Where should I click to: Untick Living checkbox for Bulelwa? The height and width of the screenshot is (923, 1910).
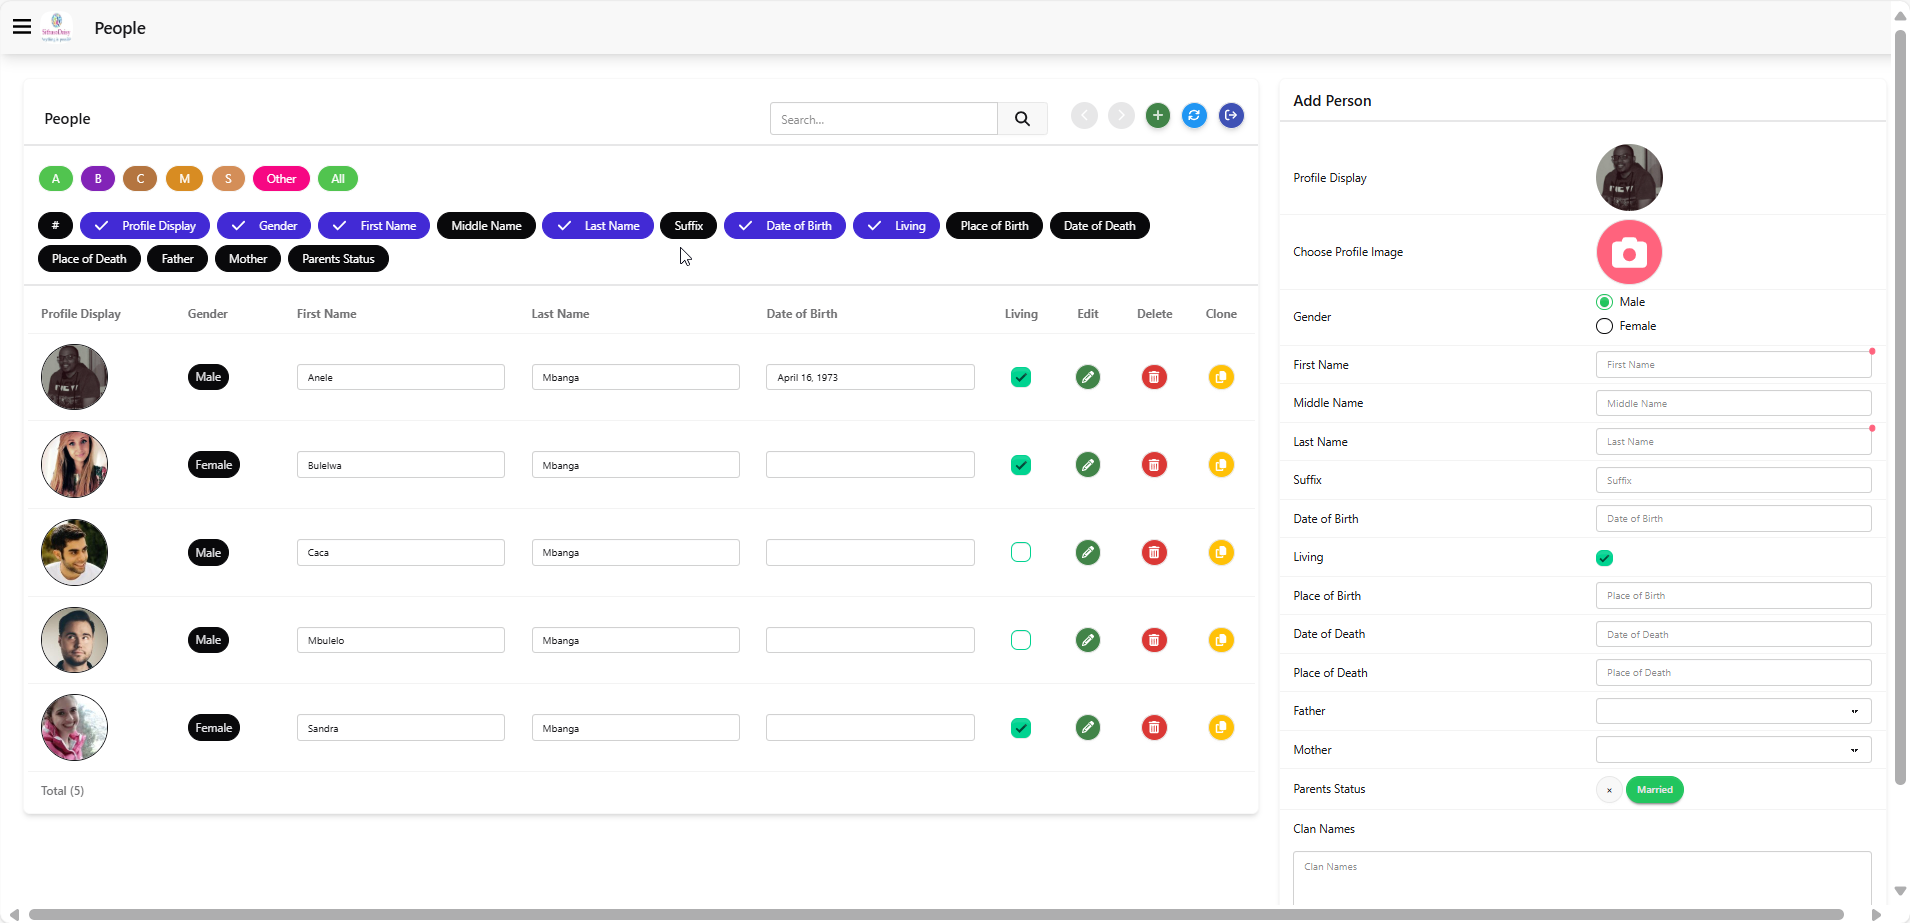[1021, 465]
